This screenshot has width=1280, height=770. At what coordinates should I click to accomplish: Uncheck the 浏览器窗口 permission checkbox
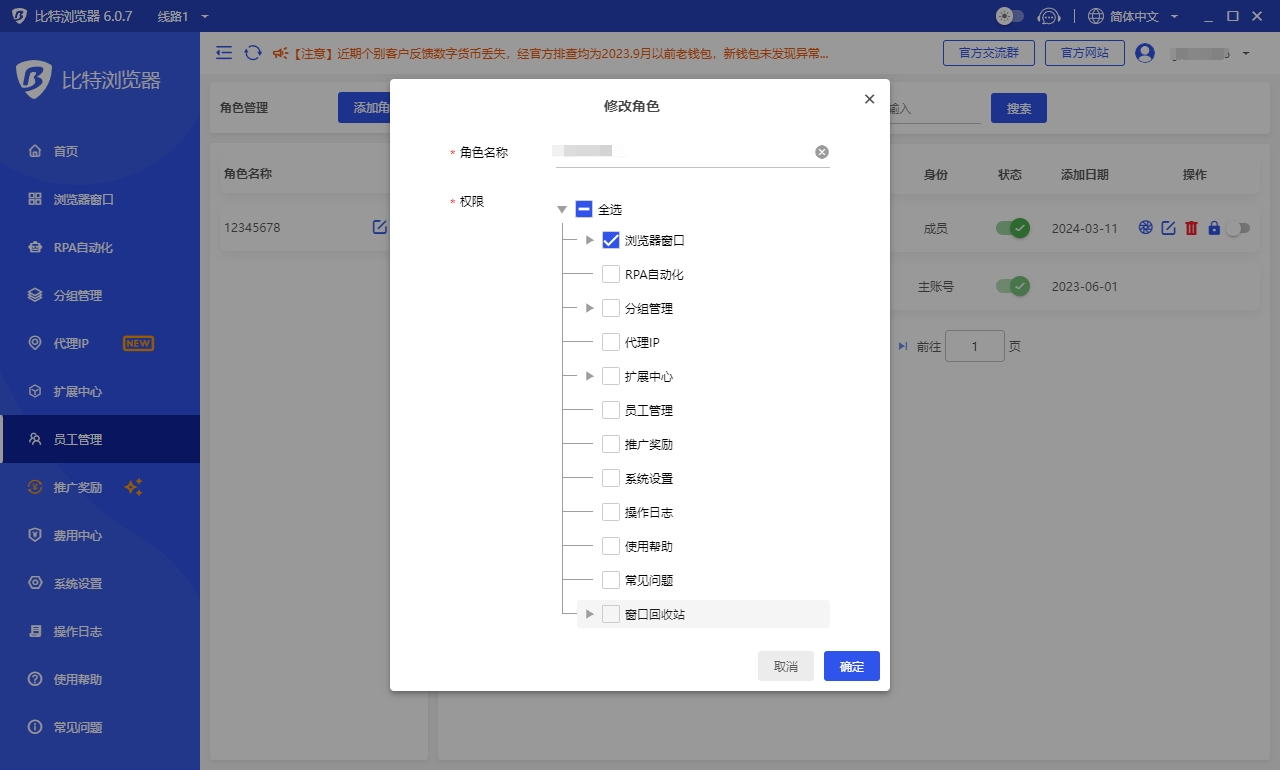pyautogui.click(x=611, y=240)
